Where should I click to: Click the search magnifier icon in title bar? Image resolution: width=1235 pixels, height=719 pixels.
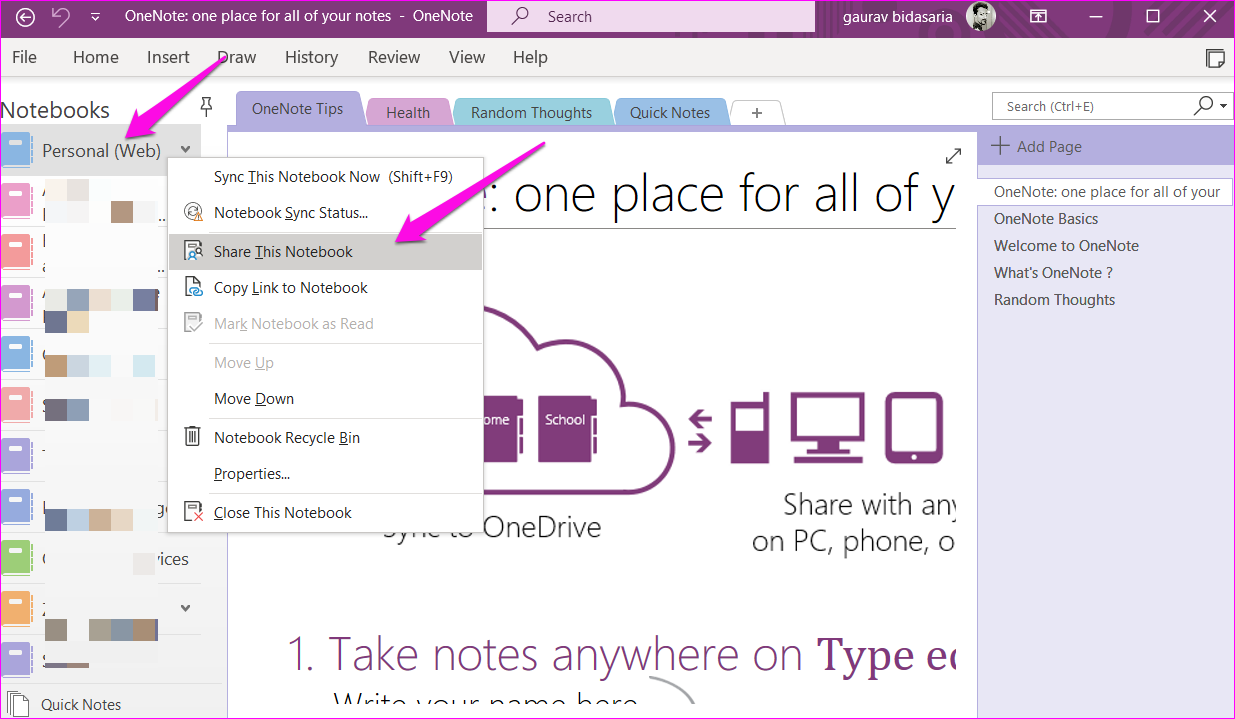click(x=521, y=16)
